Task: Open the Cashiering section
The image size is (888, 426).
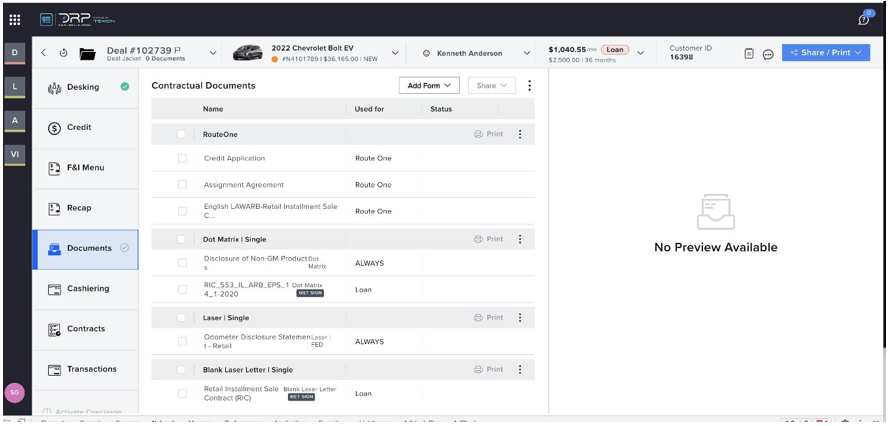Action: (x=86, y=289)
